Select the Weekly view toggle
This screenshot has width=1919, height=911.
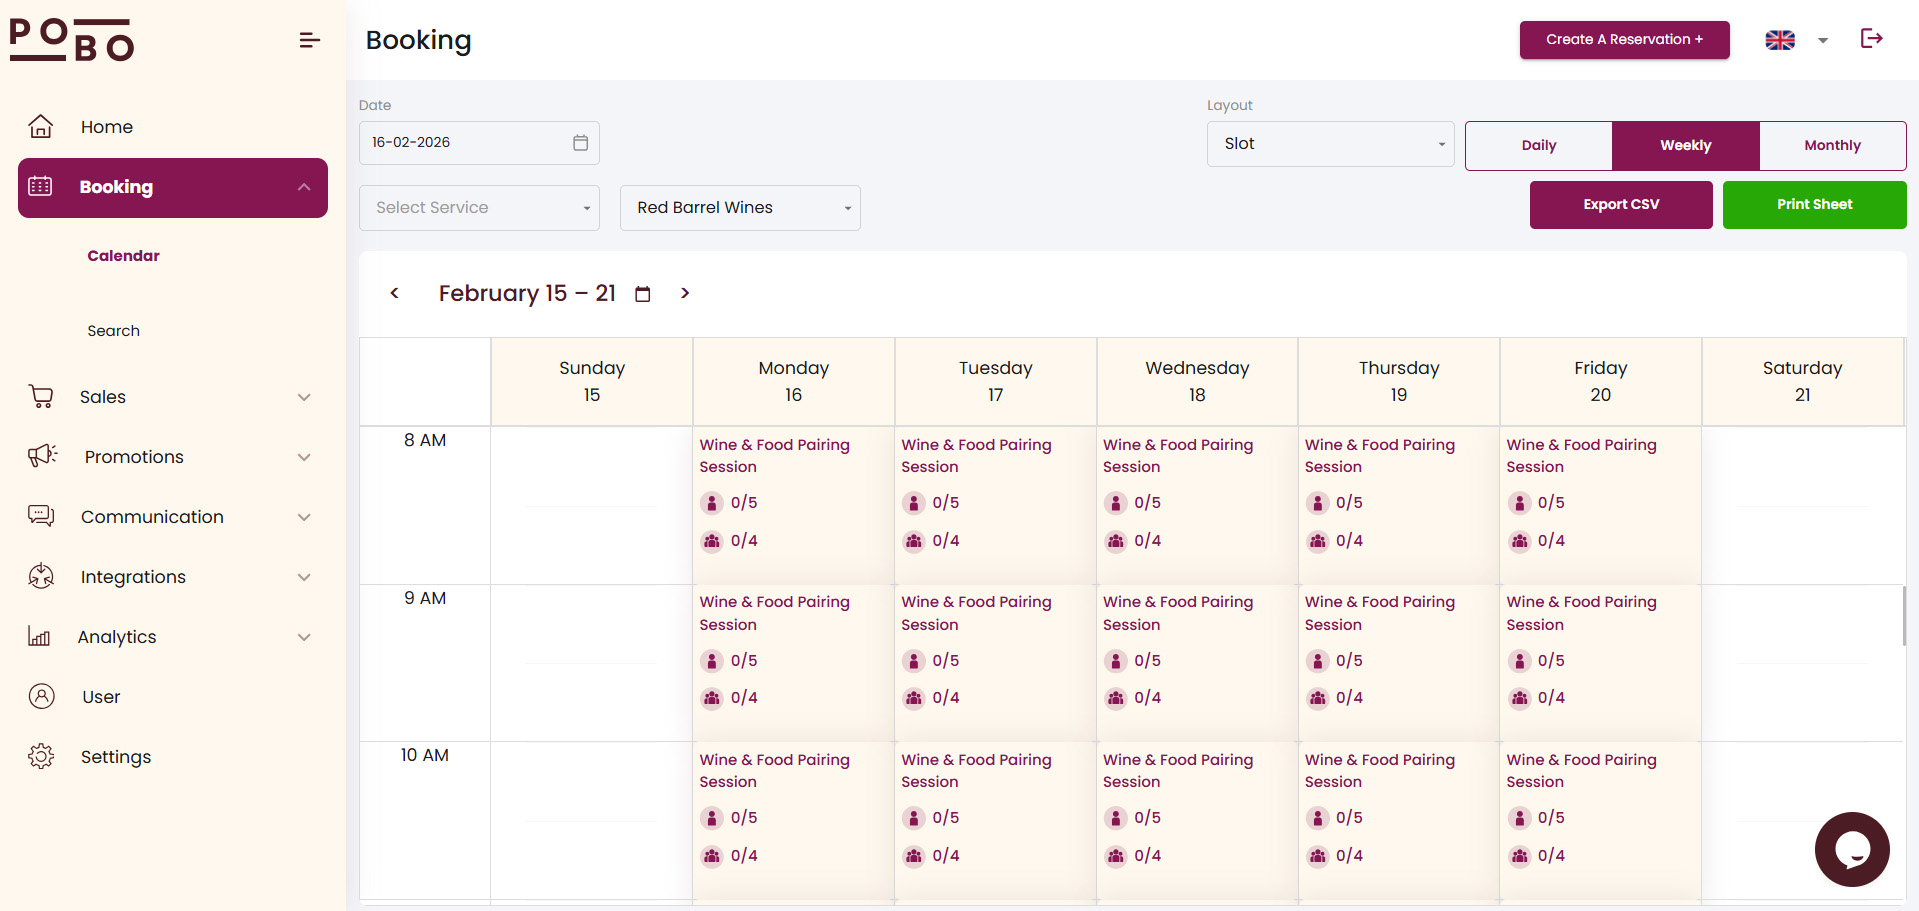[1685, 146]
